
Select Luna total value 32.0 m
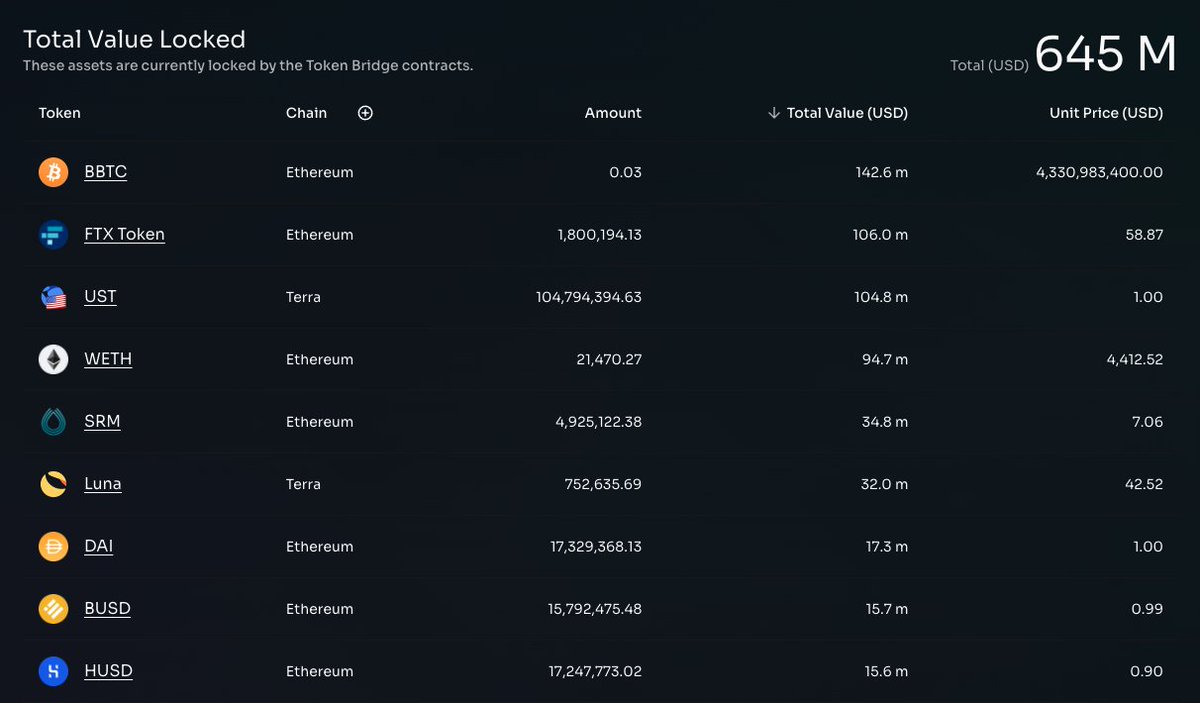[885, 484]
